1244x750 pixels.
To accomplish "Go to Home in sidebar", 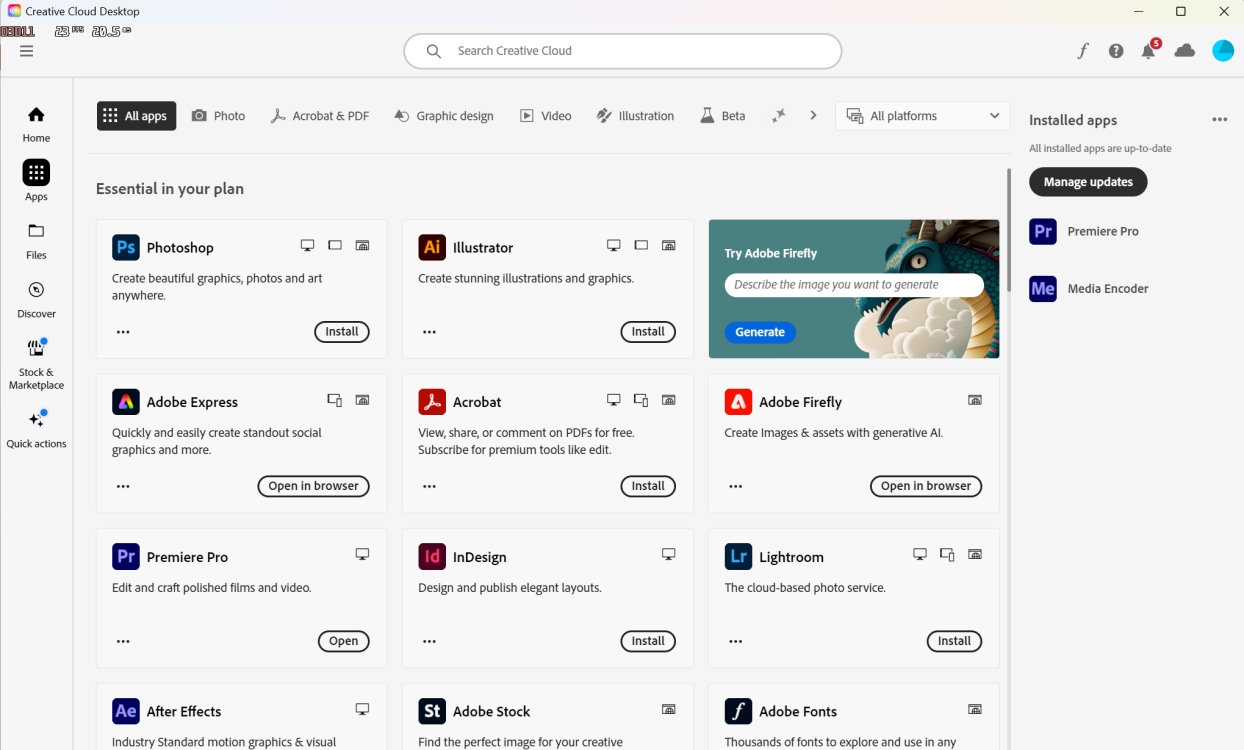I will 36,124.
